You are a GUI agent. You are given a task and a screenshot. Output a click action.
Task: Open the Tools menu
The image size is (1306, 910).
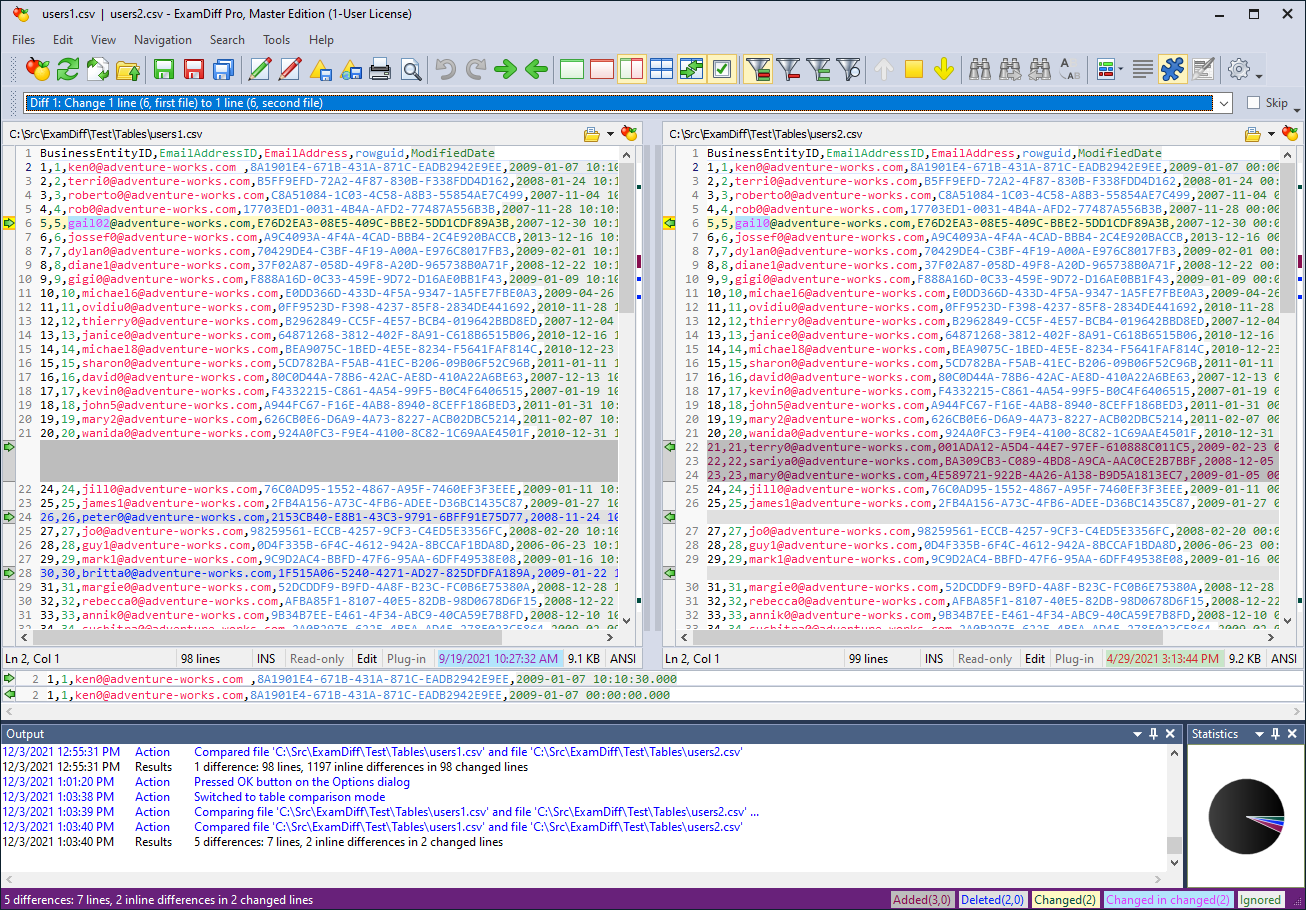click(x=277, y=40)
